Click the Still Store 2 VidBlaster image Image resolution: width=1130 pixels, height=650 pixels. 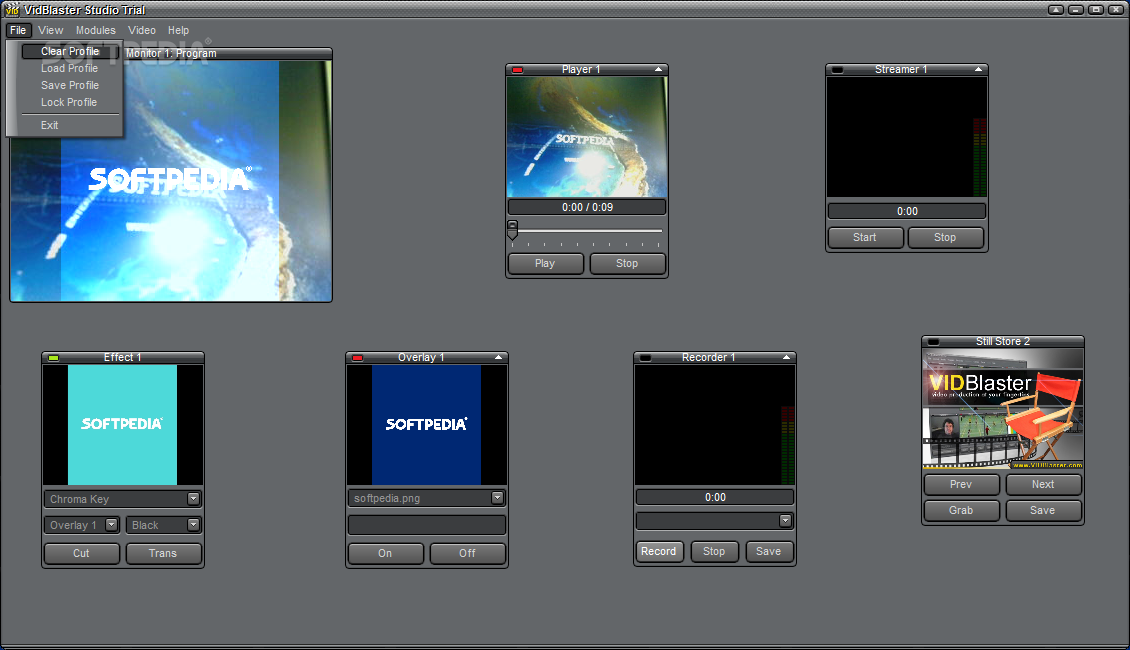point(1003,409)
